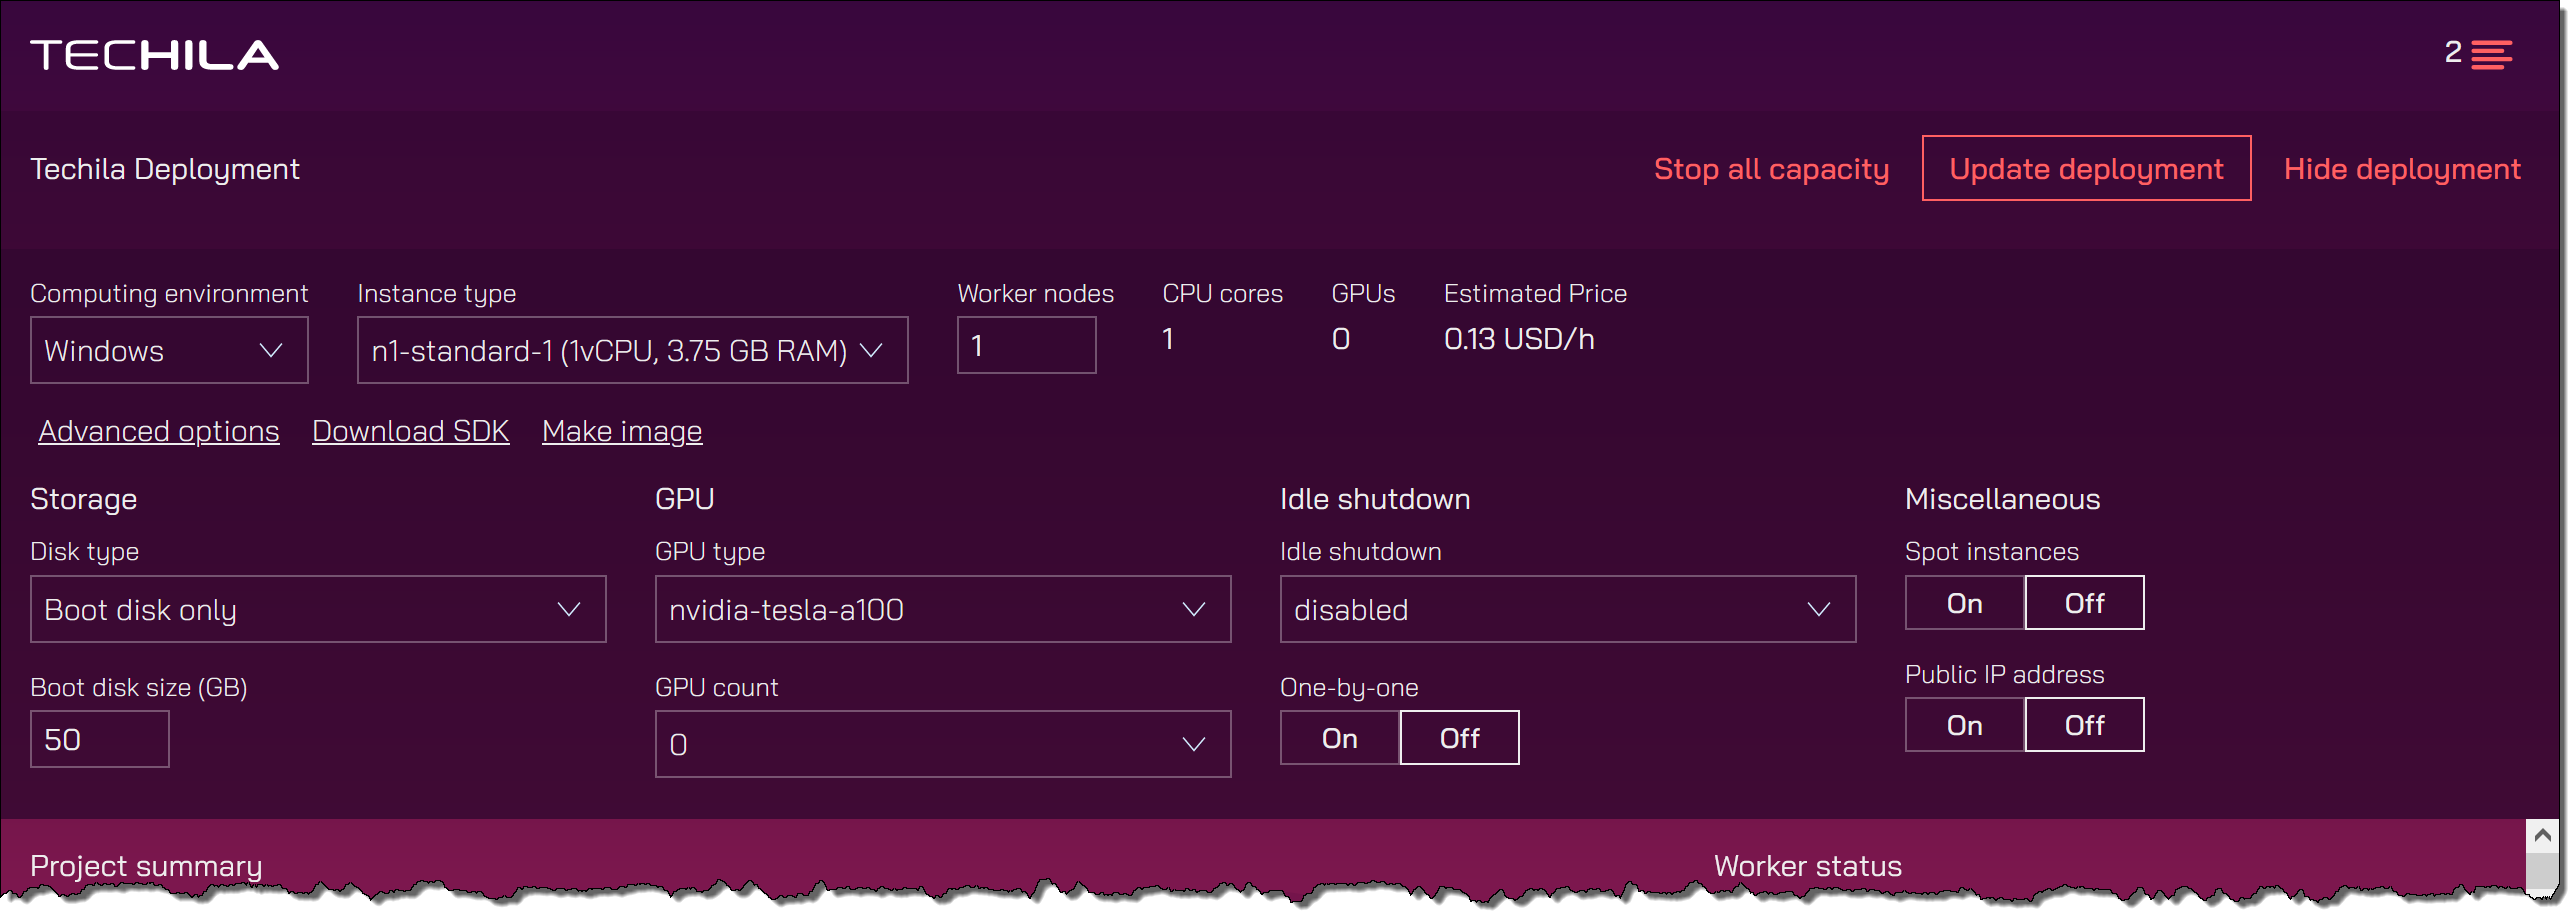2575x924 pixels.
Task: Open the Advanced options link
Action: 159,431
